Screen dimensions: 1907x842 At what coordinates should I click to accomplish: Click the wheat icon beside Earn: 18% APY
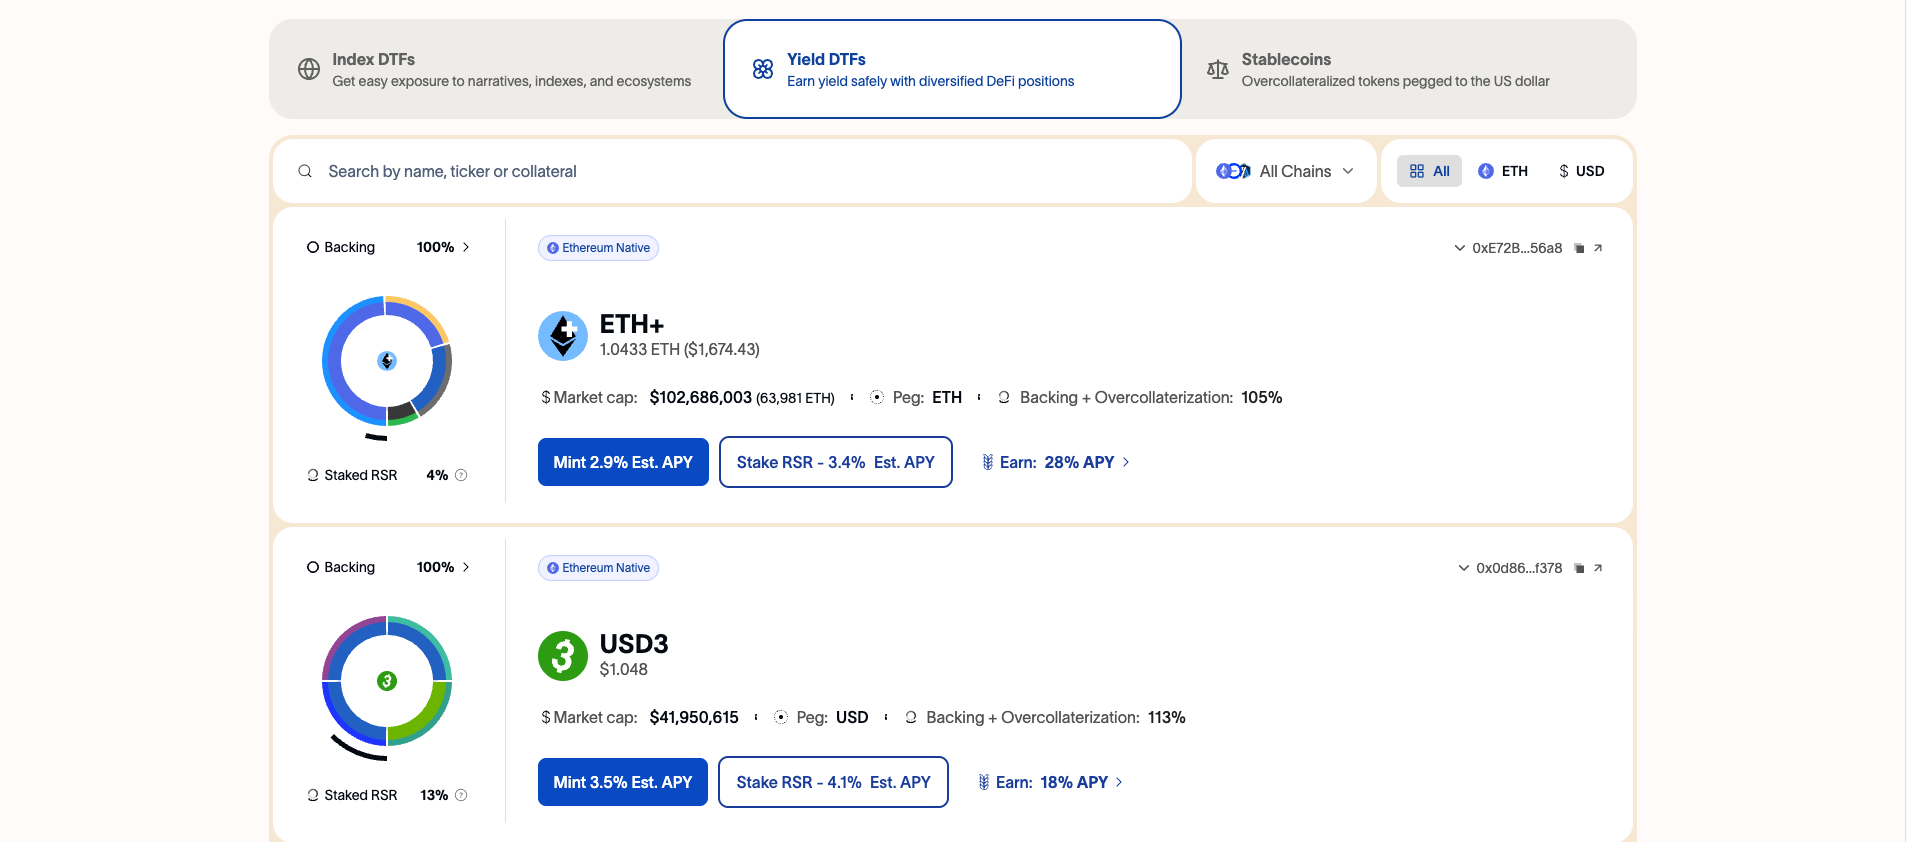point(983,782)
